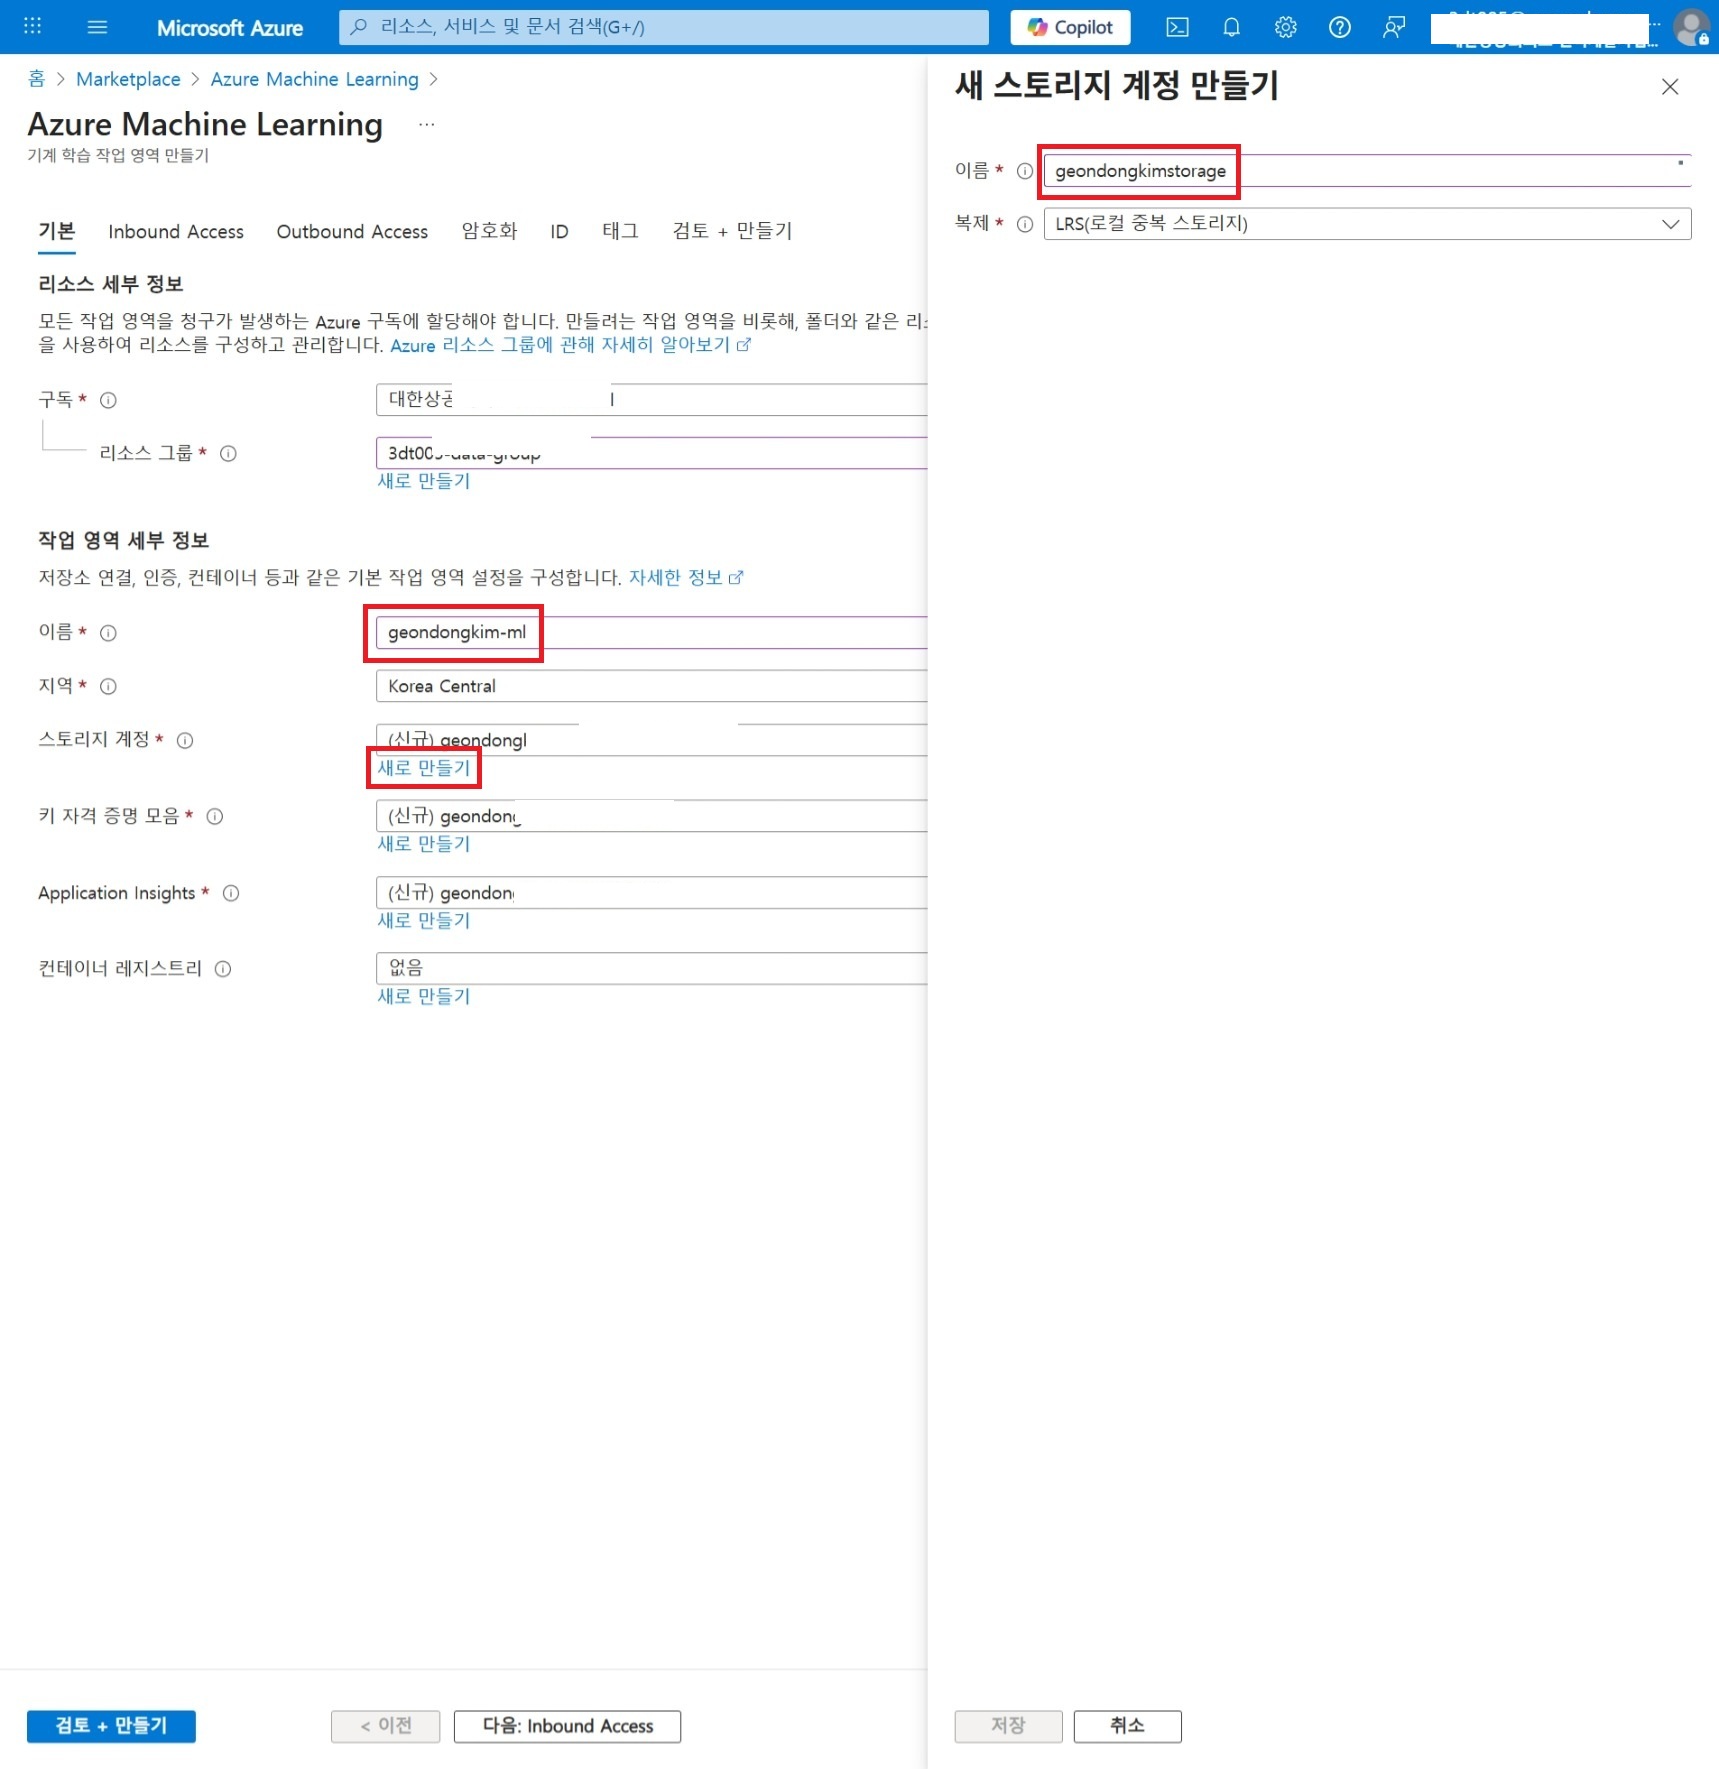
Task: View info tooltip next to 구독 field
Action: pos(106,400)
